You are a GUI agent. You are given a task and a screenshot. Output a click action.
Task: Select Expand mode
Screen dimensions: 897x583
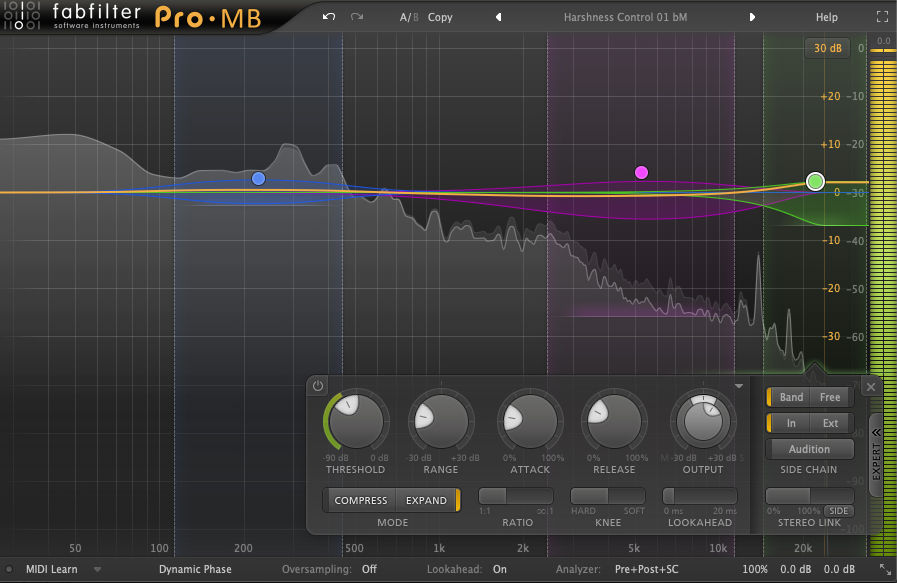pos(427,500)
